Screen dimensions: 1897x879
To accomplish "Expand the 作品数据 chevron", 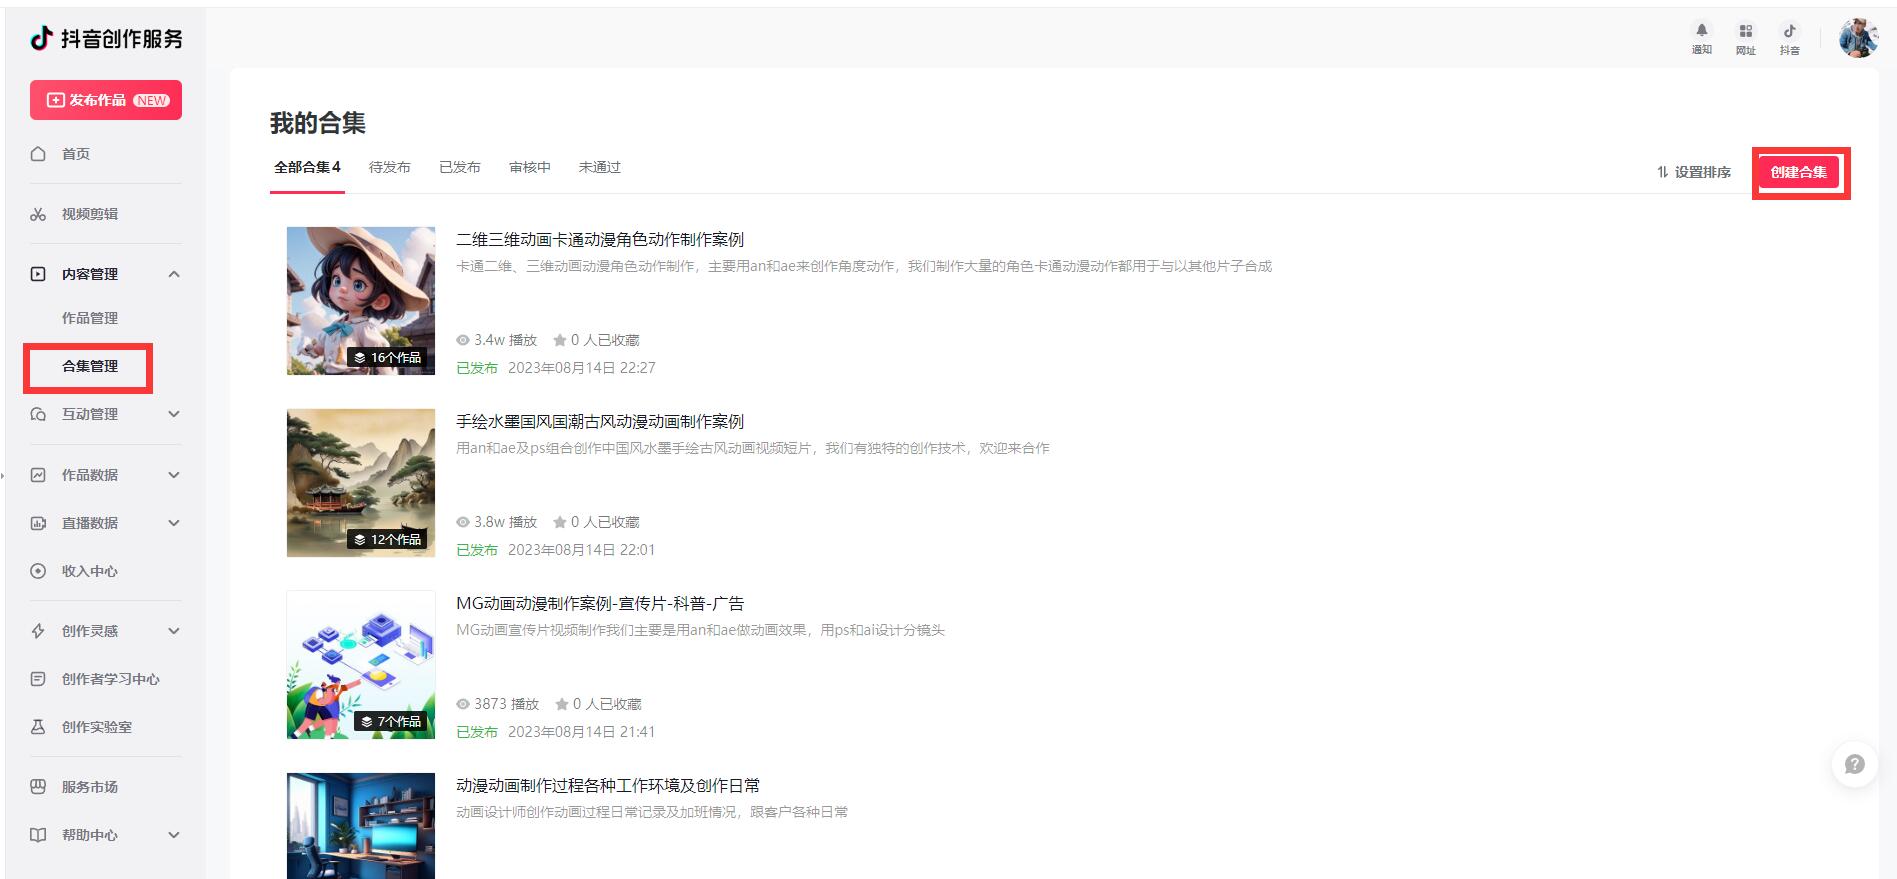I will pyautogui.click(x=174, y=475).
